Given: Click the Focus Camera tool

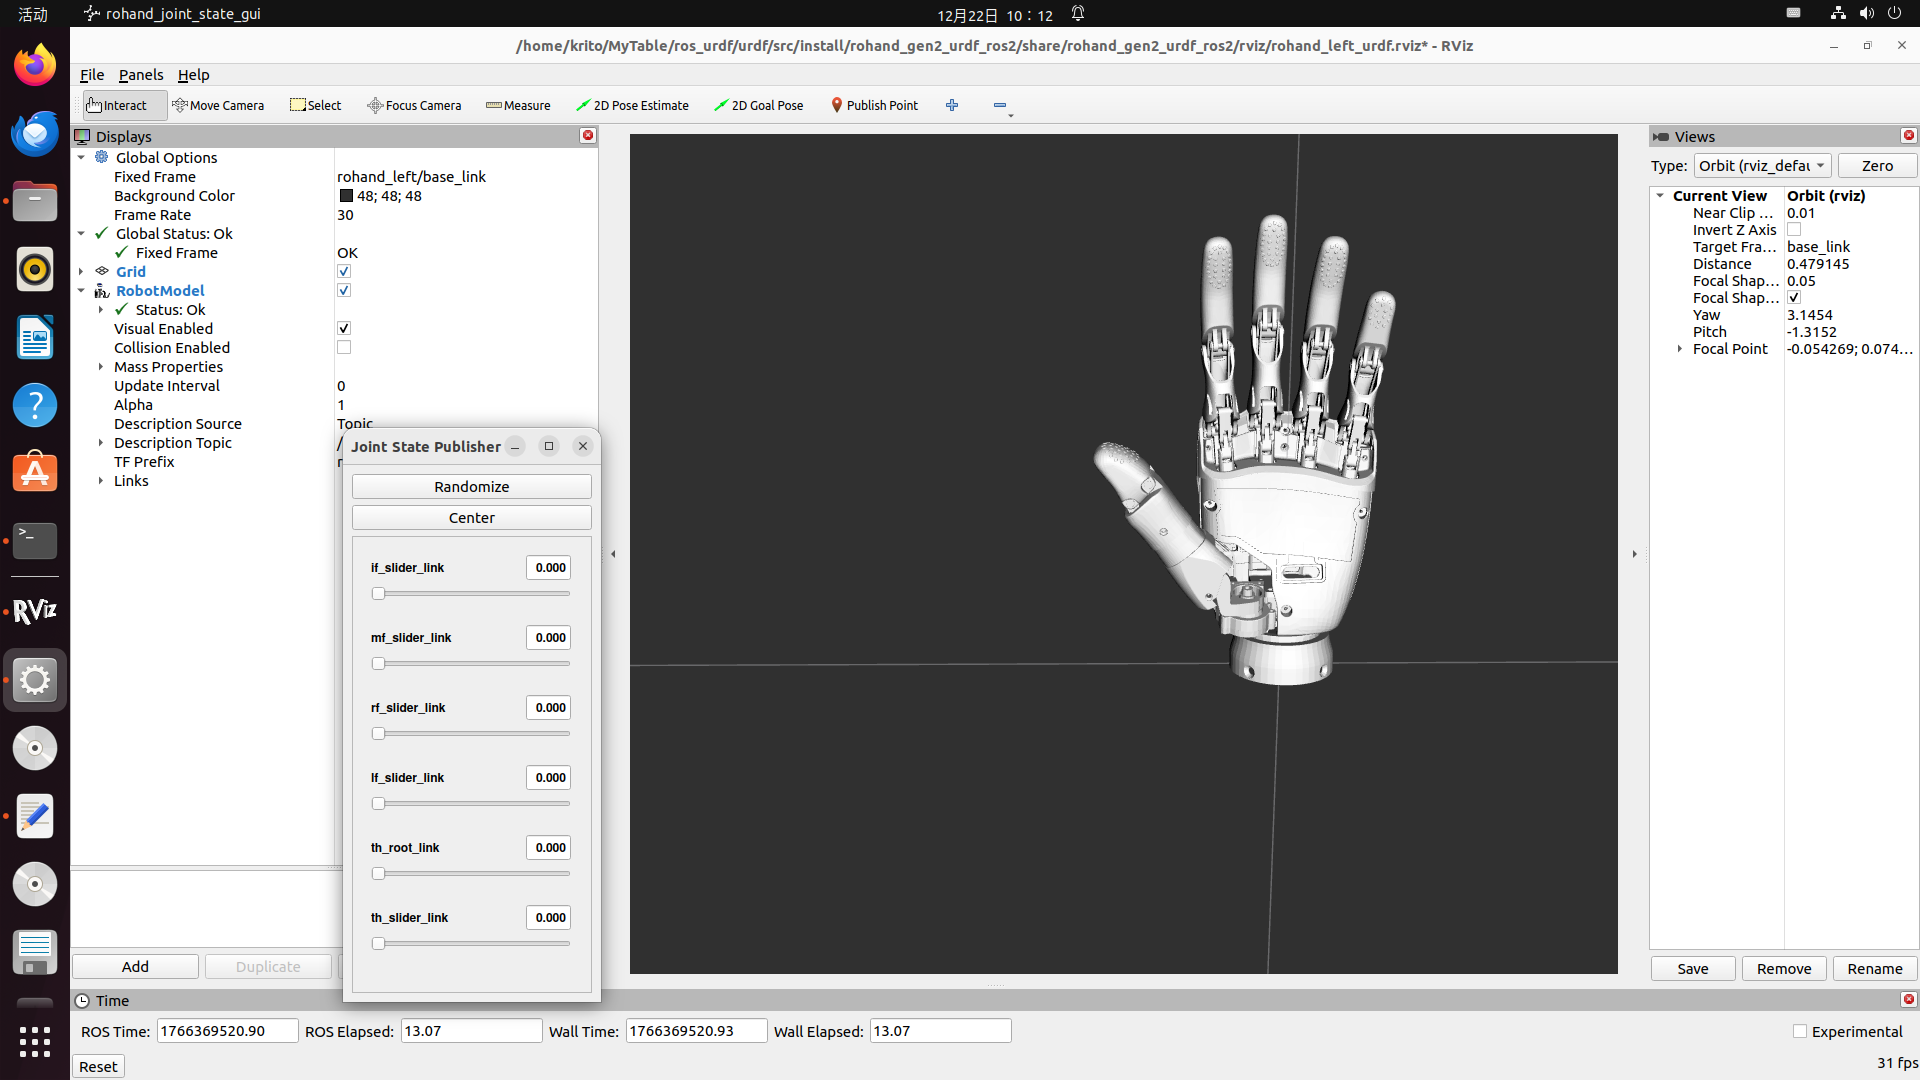Looking at the screenshot, I should coord(414,105).
